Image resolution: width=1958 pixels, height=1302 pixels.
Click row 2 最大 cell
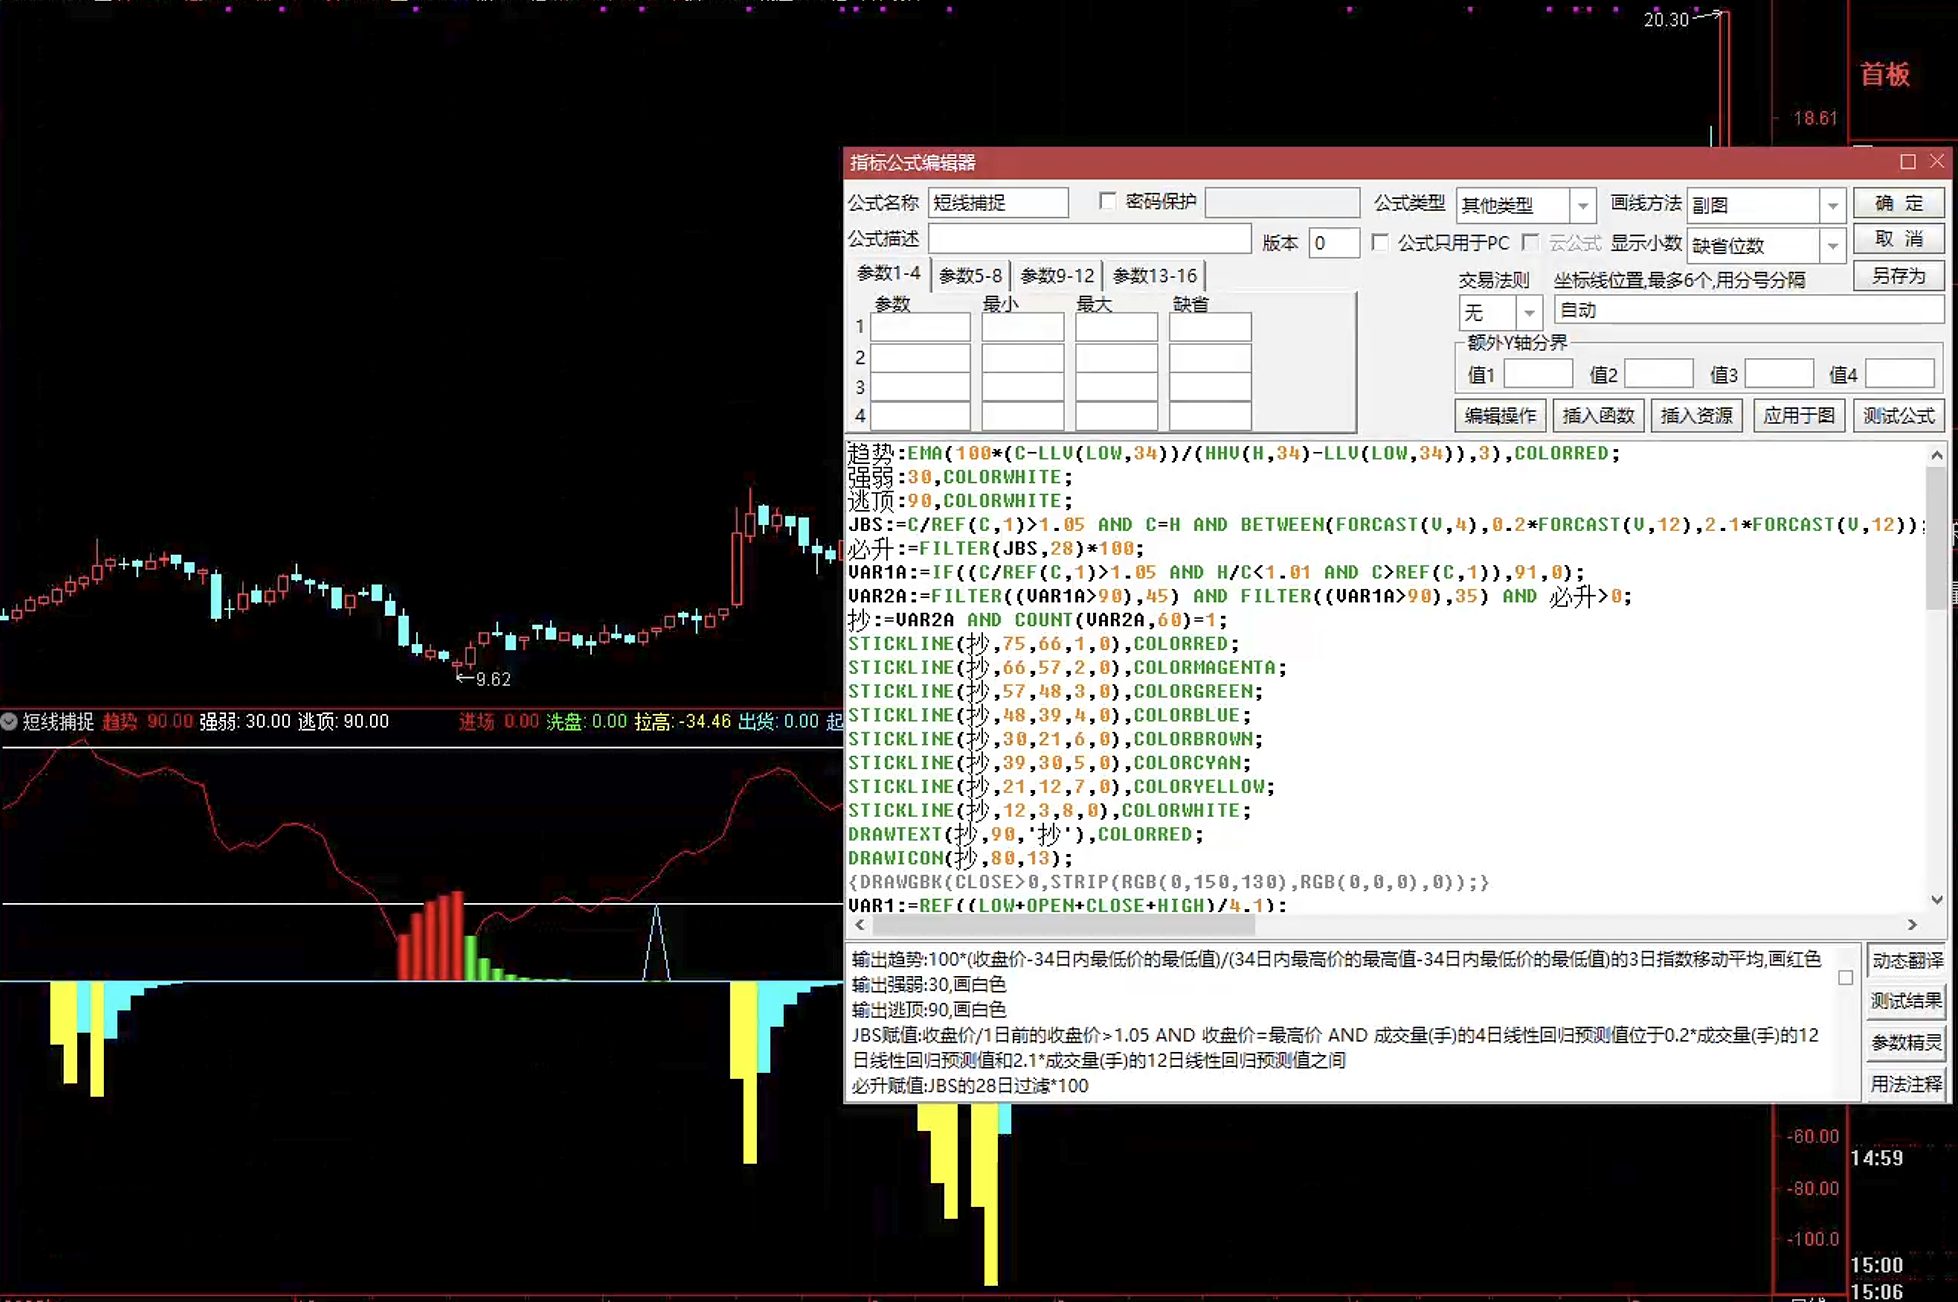point(1116,357)
